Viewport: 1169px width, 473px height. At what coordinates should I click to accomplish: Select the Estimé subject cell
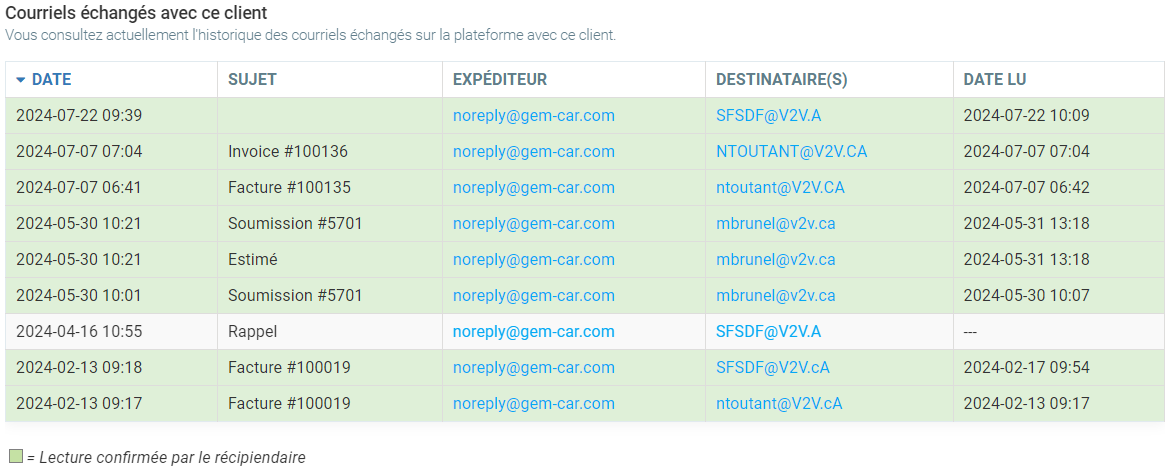tap(252, 260)
